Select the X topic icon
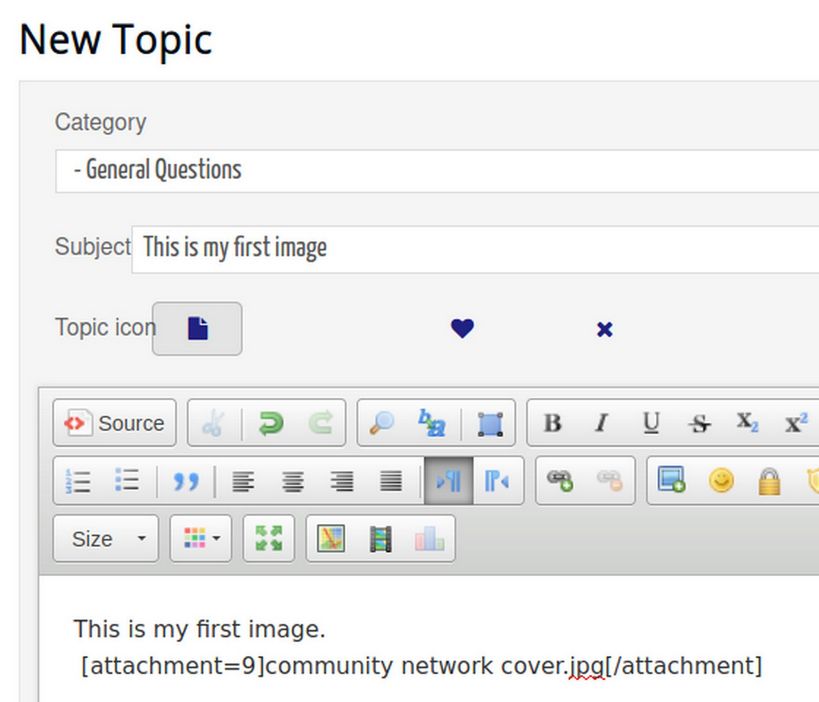Viewport: 819px width, 702px height. pyautogui.click(x=604, y=329)
